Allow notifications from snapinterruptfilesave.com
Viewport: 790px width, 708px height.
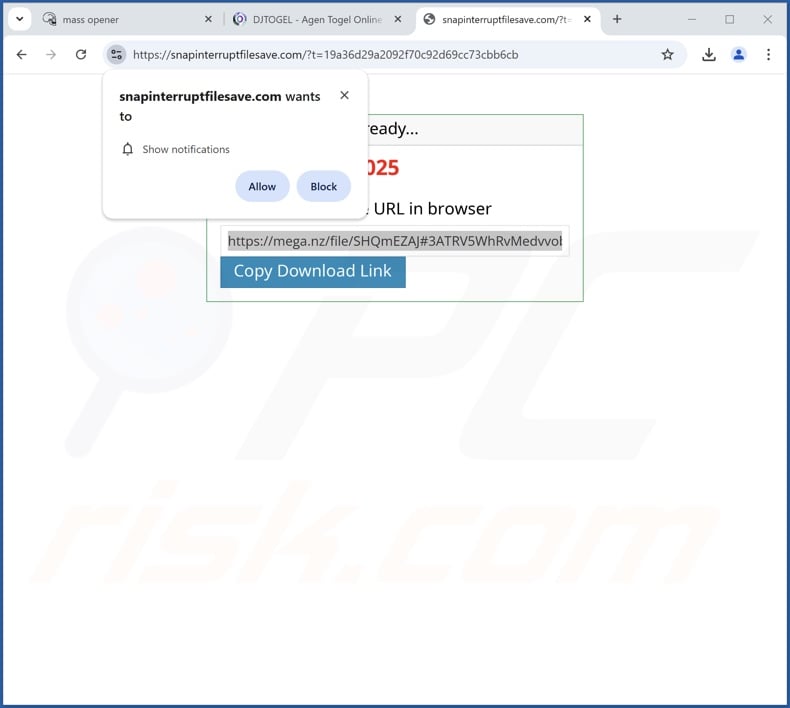(262, 186)
